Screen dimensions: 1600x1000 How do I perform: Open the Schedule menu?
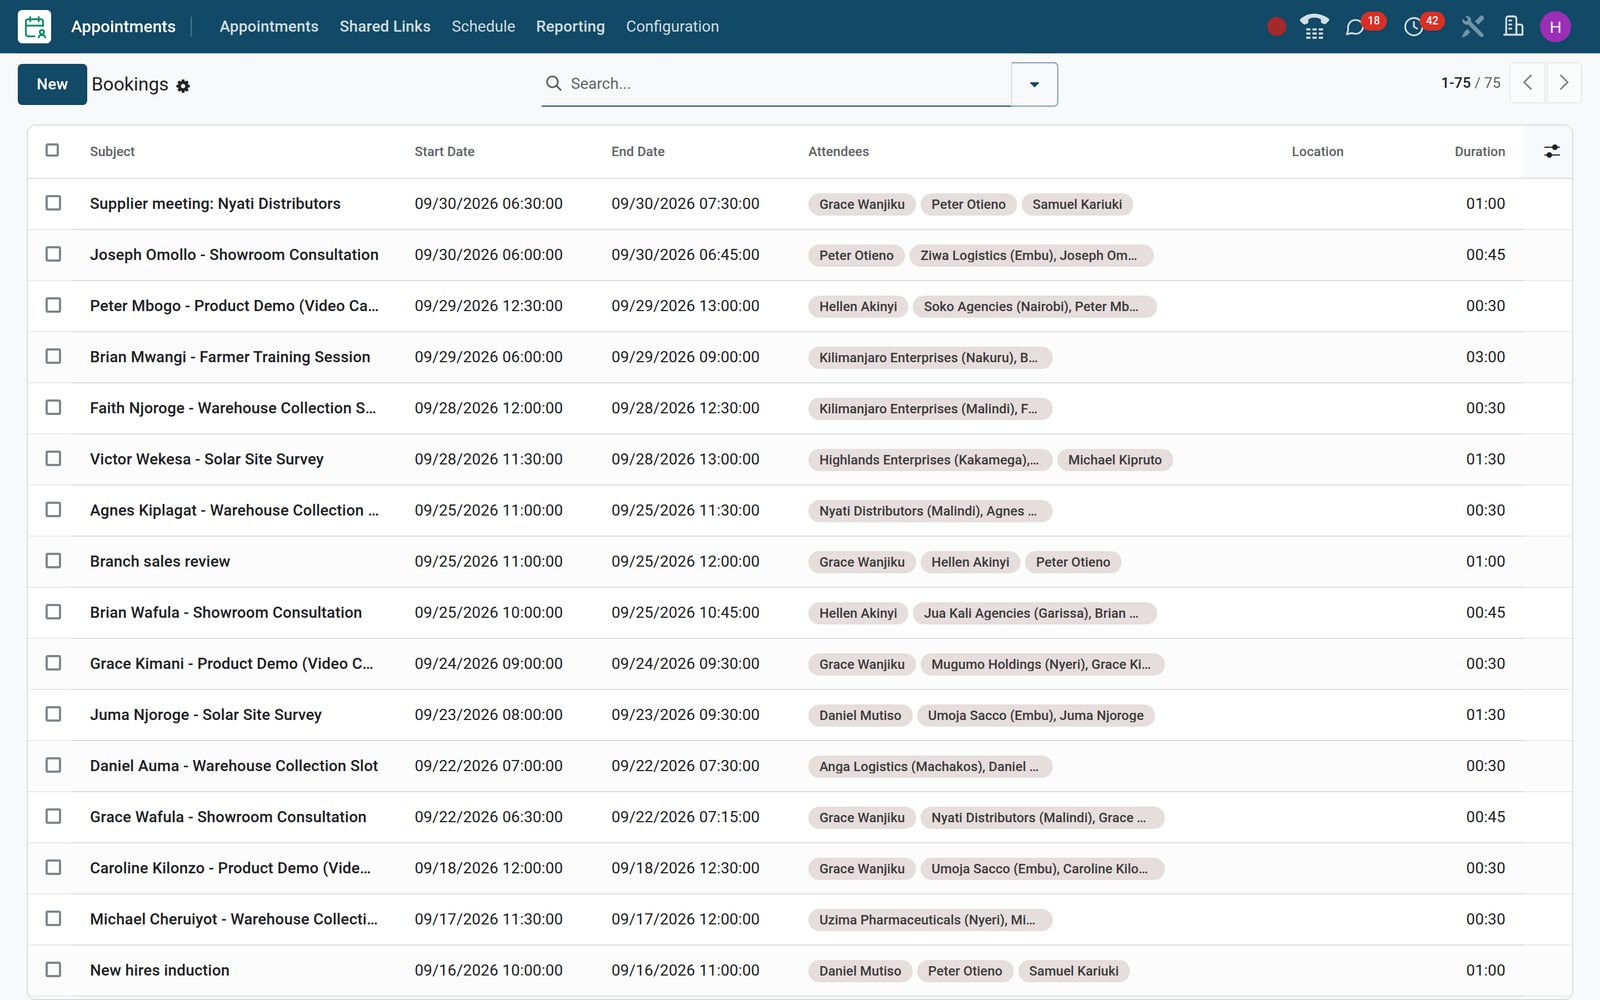(x=483, y=27)
